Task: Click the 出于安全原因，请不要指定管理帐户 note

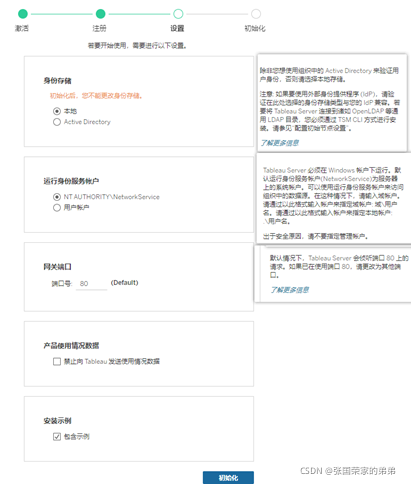Action: tap(315, 236)
